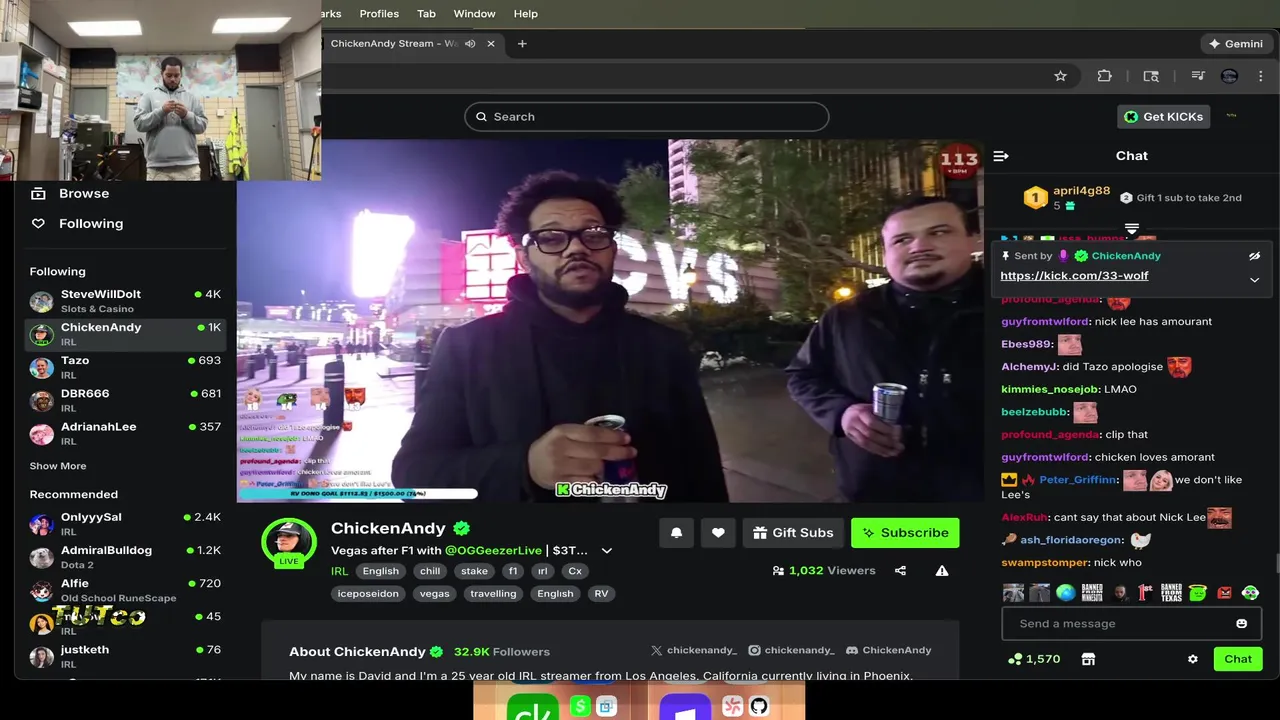Viewport: 1280px width, 720px height.
Task: Open the browser extensions puzzle icon
Action: [1104, 76]
